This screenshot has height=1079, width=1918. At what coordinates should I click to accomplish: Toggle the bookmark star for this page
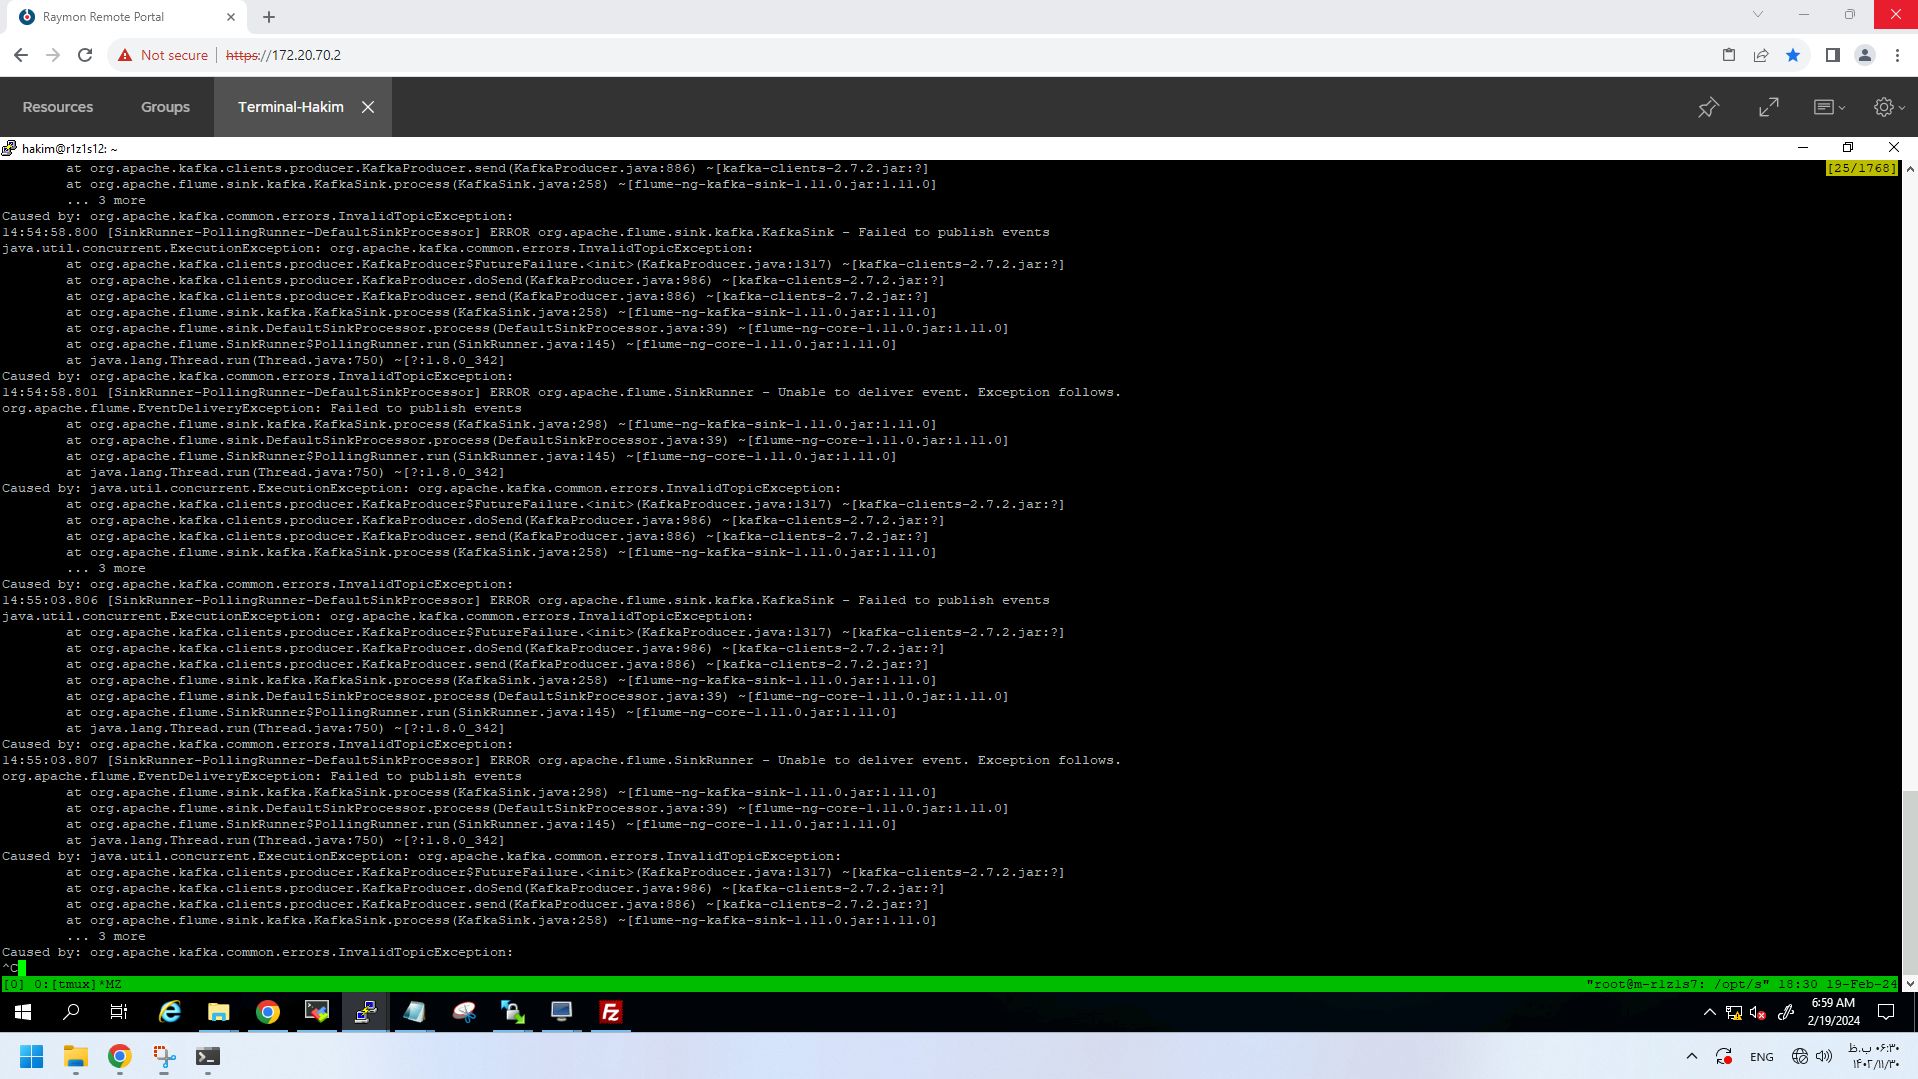(1793, 55)
